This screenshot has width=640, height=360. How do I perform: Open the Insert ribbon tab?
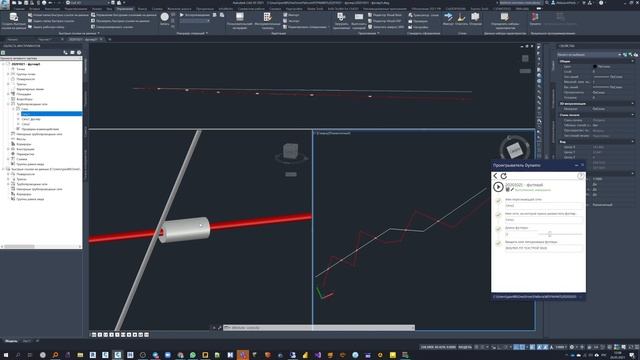(34, 8)
